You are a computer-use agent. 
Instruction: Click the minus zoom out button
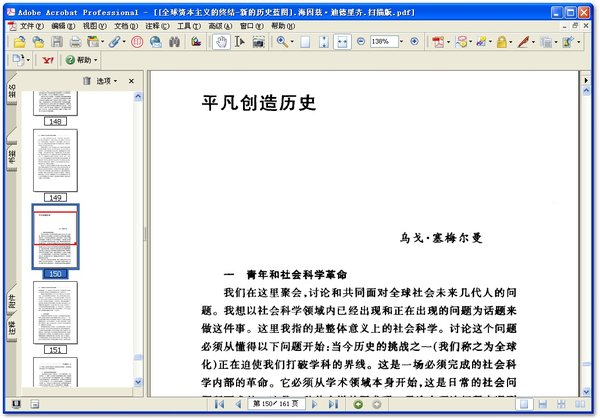pyautogui.click(x=360, y=41)
